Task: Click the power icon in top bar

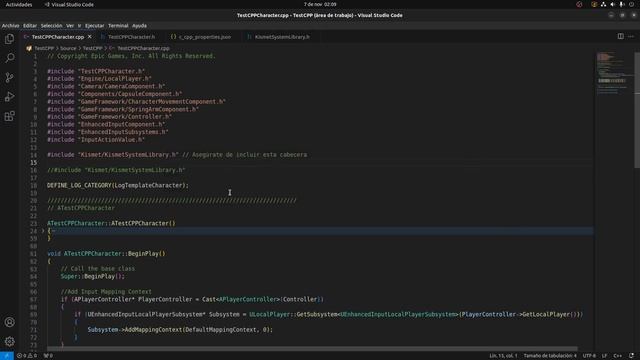Action: 631,4
